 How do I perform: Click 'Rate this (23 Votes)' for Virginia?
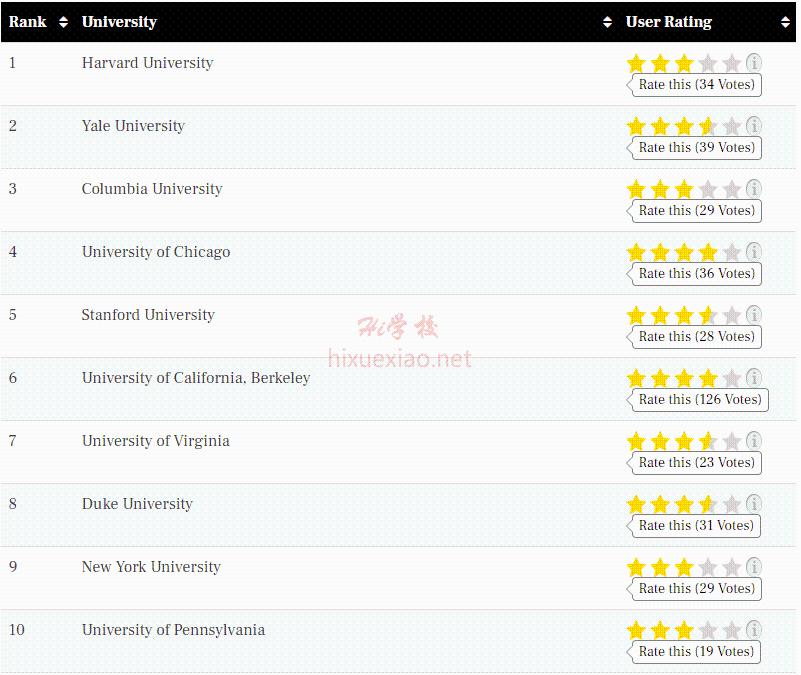coord(696,462)
